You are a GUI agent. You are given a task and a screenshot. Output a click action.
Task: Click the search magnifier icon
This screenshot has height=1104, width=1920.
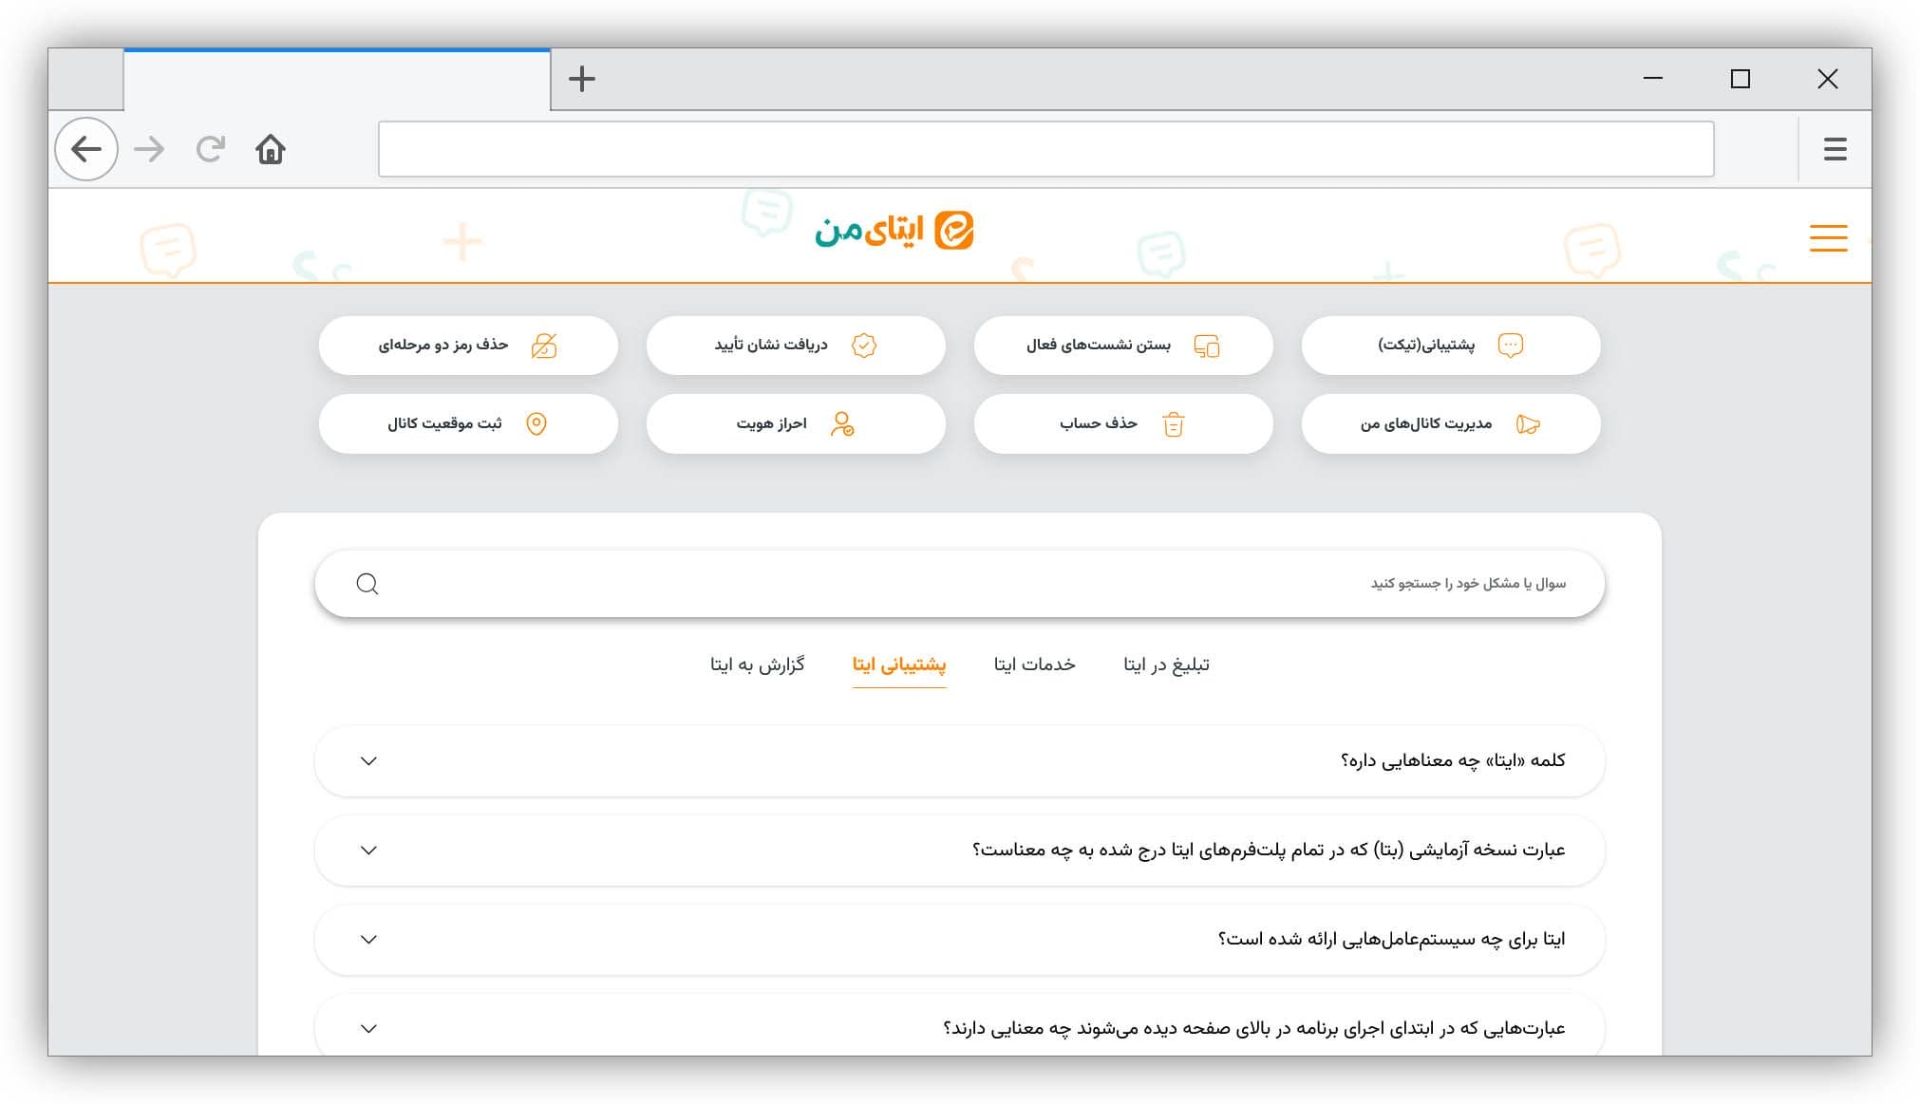pos(368,584)
